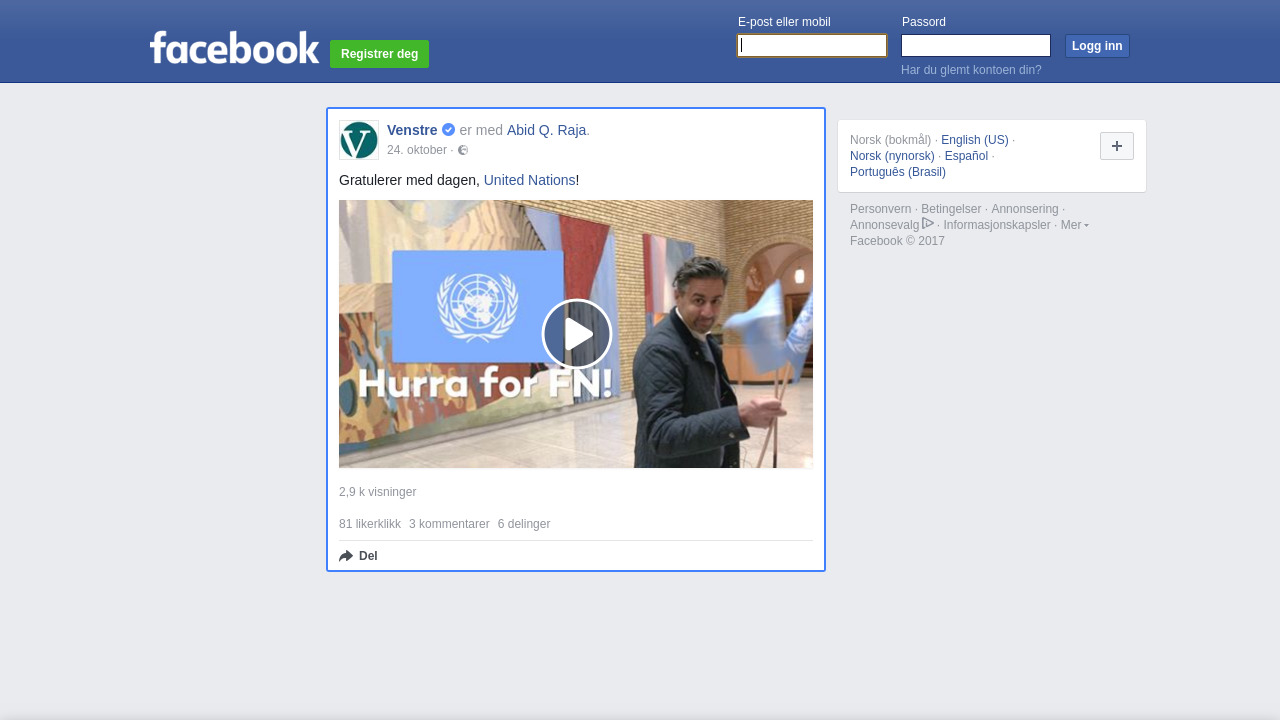The image size is (1280, 720).
Task: Open Abid Q. Raja's profile link
Action: (546, 130)
